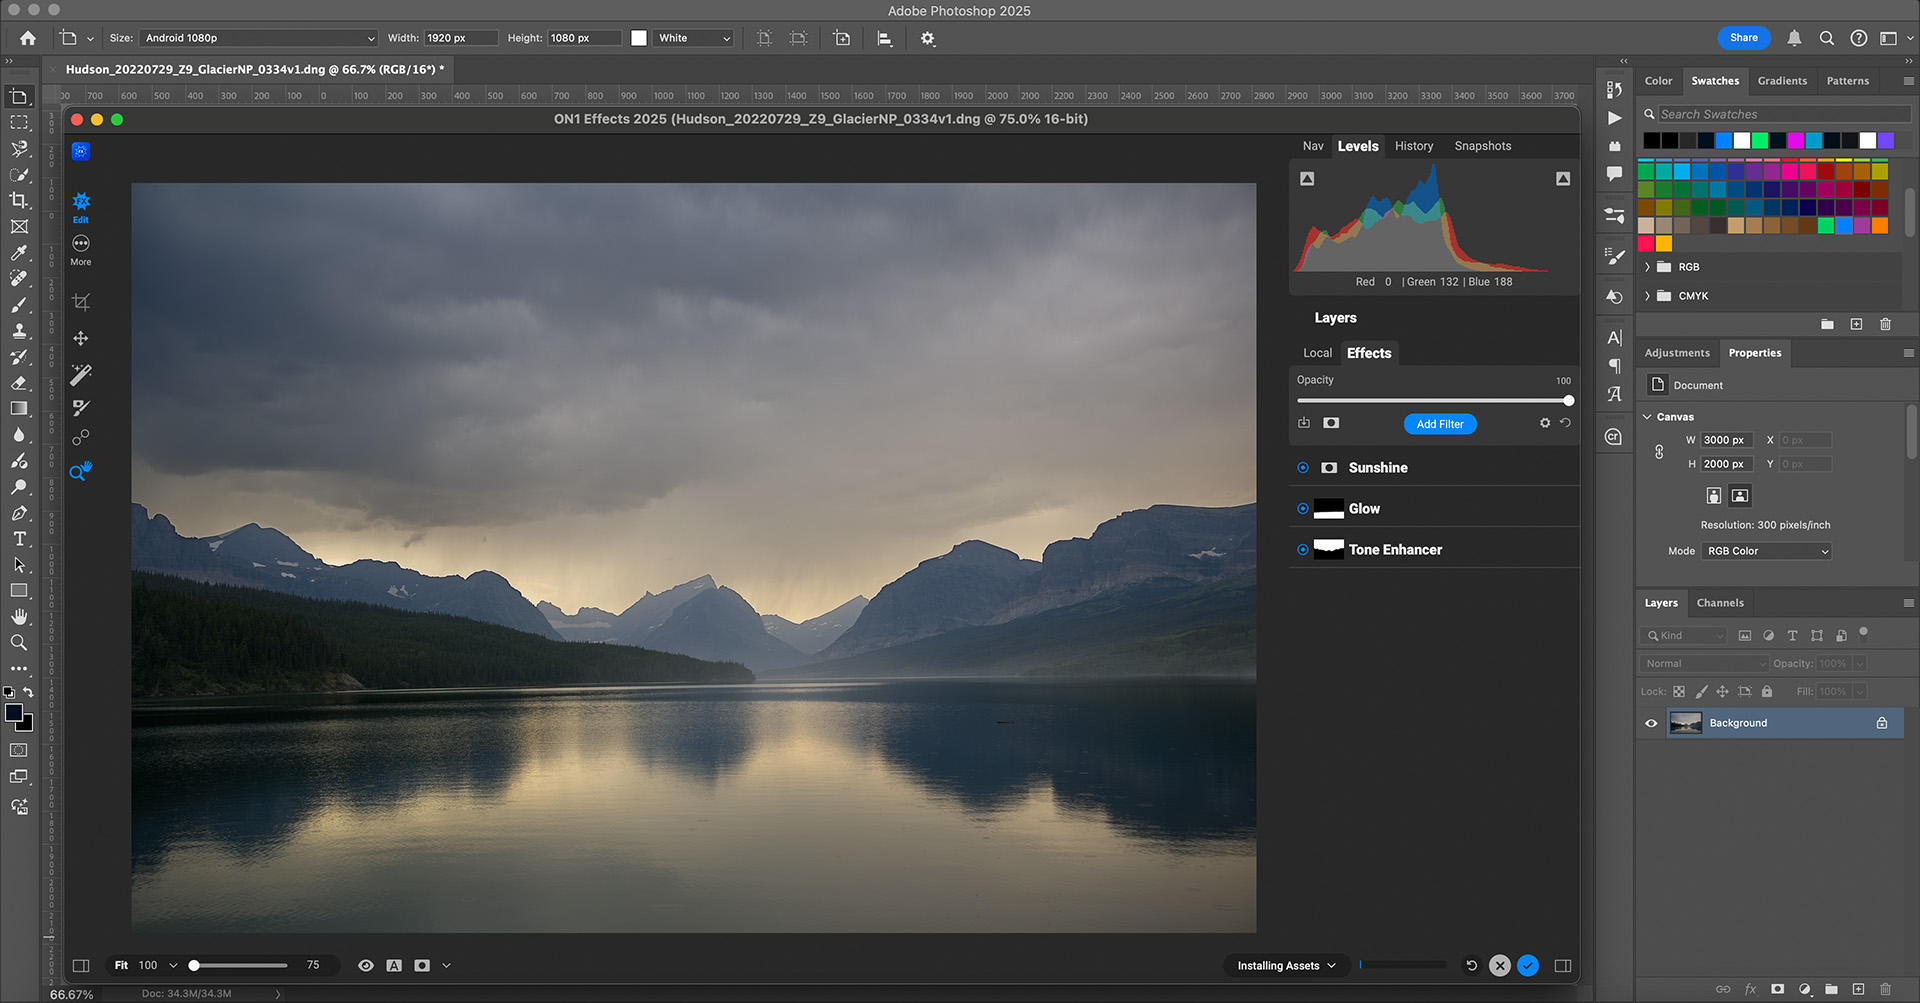Select the Crop tool in ON1 Effects panel
Viewport: 1920px width, 1003px height.
click(x=80, y=301)
